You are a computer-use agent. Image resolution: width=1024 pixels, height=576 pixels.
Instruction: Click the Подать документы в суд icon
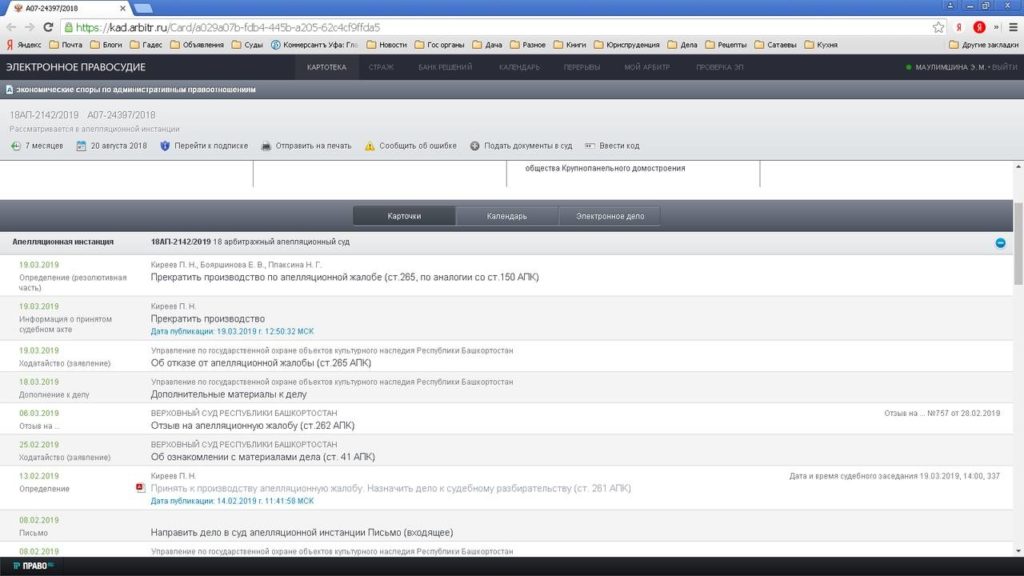475,146
